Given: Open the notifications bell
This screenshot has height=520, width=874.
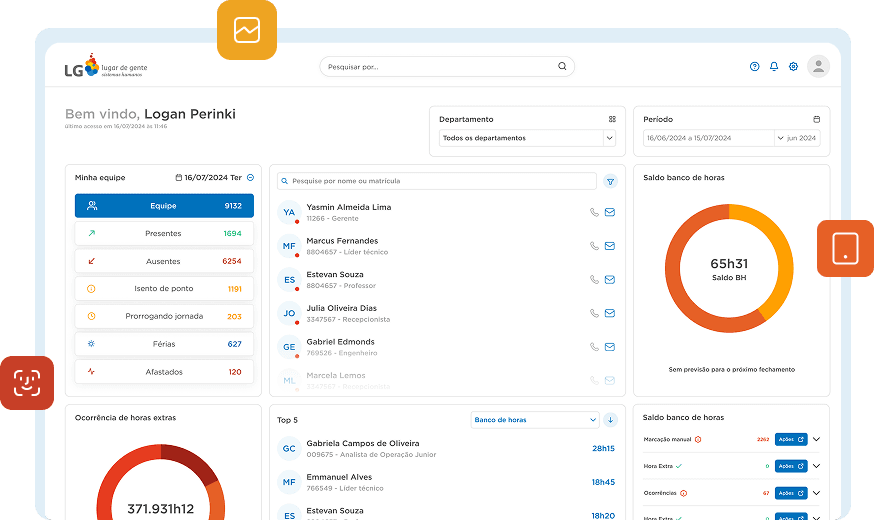Looking at the screenshot, I should pos(773,67).
